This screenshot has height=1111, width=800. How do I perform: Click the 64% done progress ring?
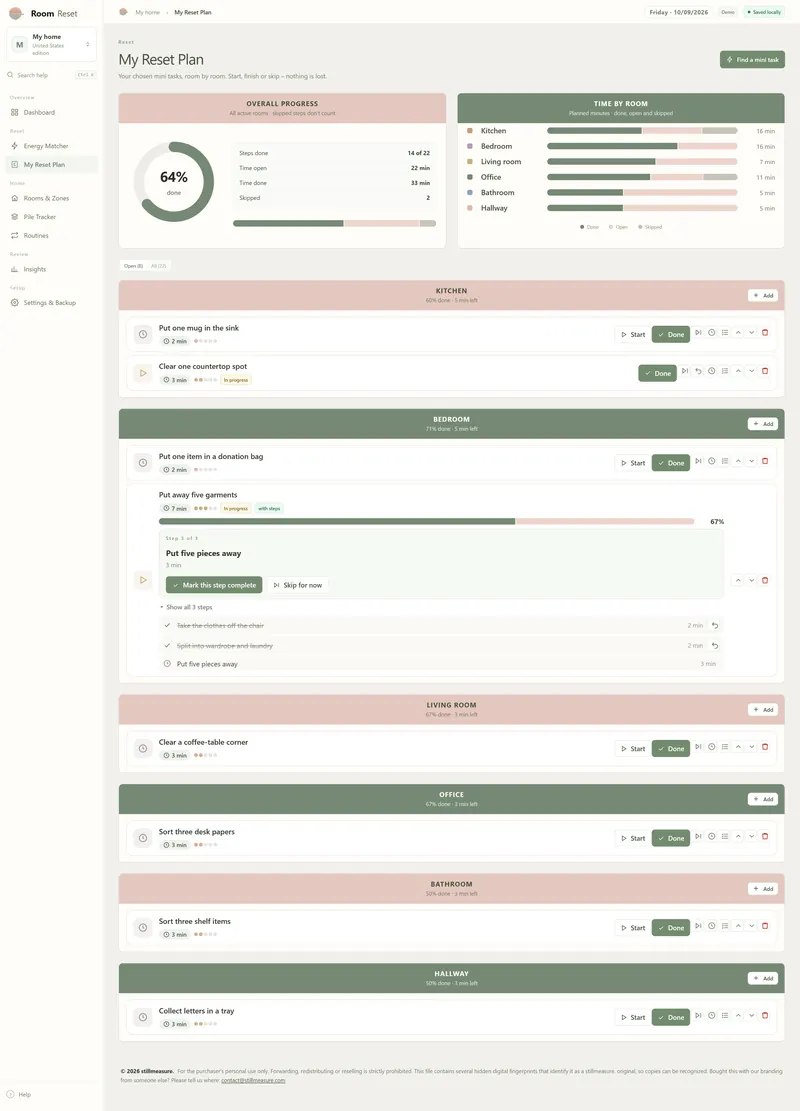[x=174, y=182]
